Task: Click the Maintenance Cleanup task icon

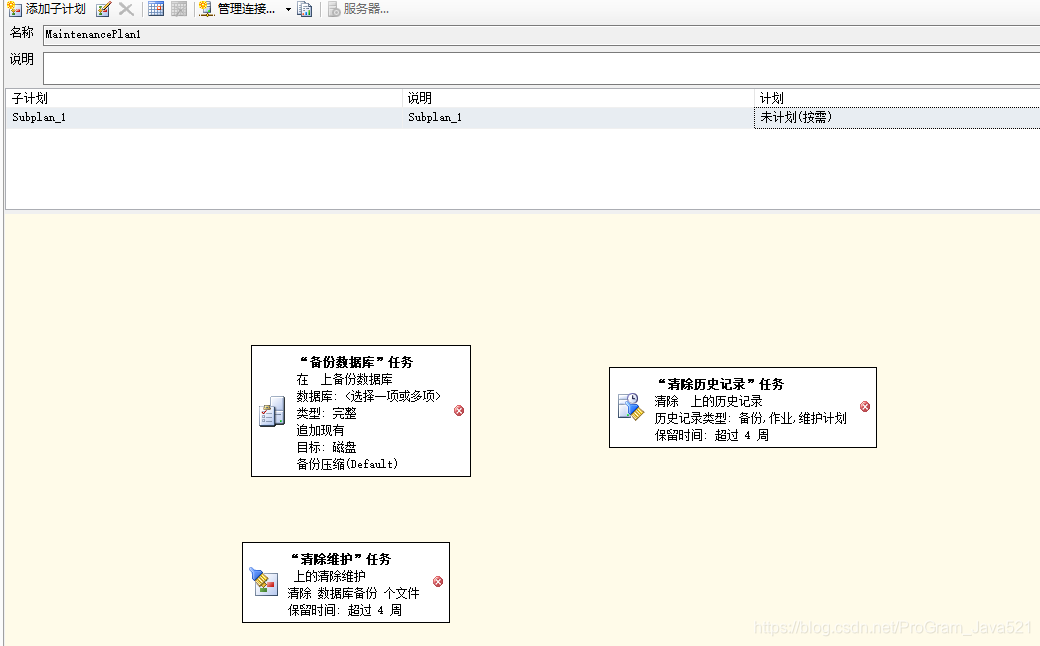Action: 264,582
